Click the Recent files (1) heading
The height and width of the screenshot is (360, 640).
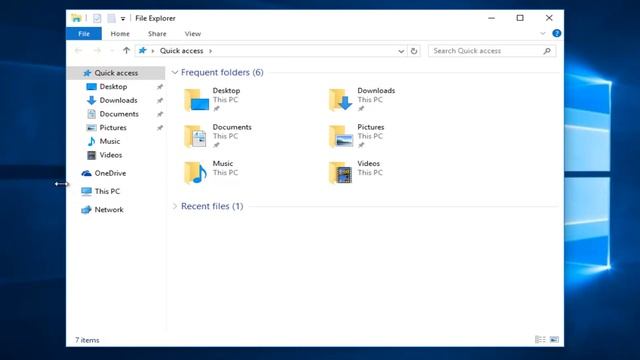click(212, 206)
